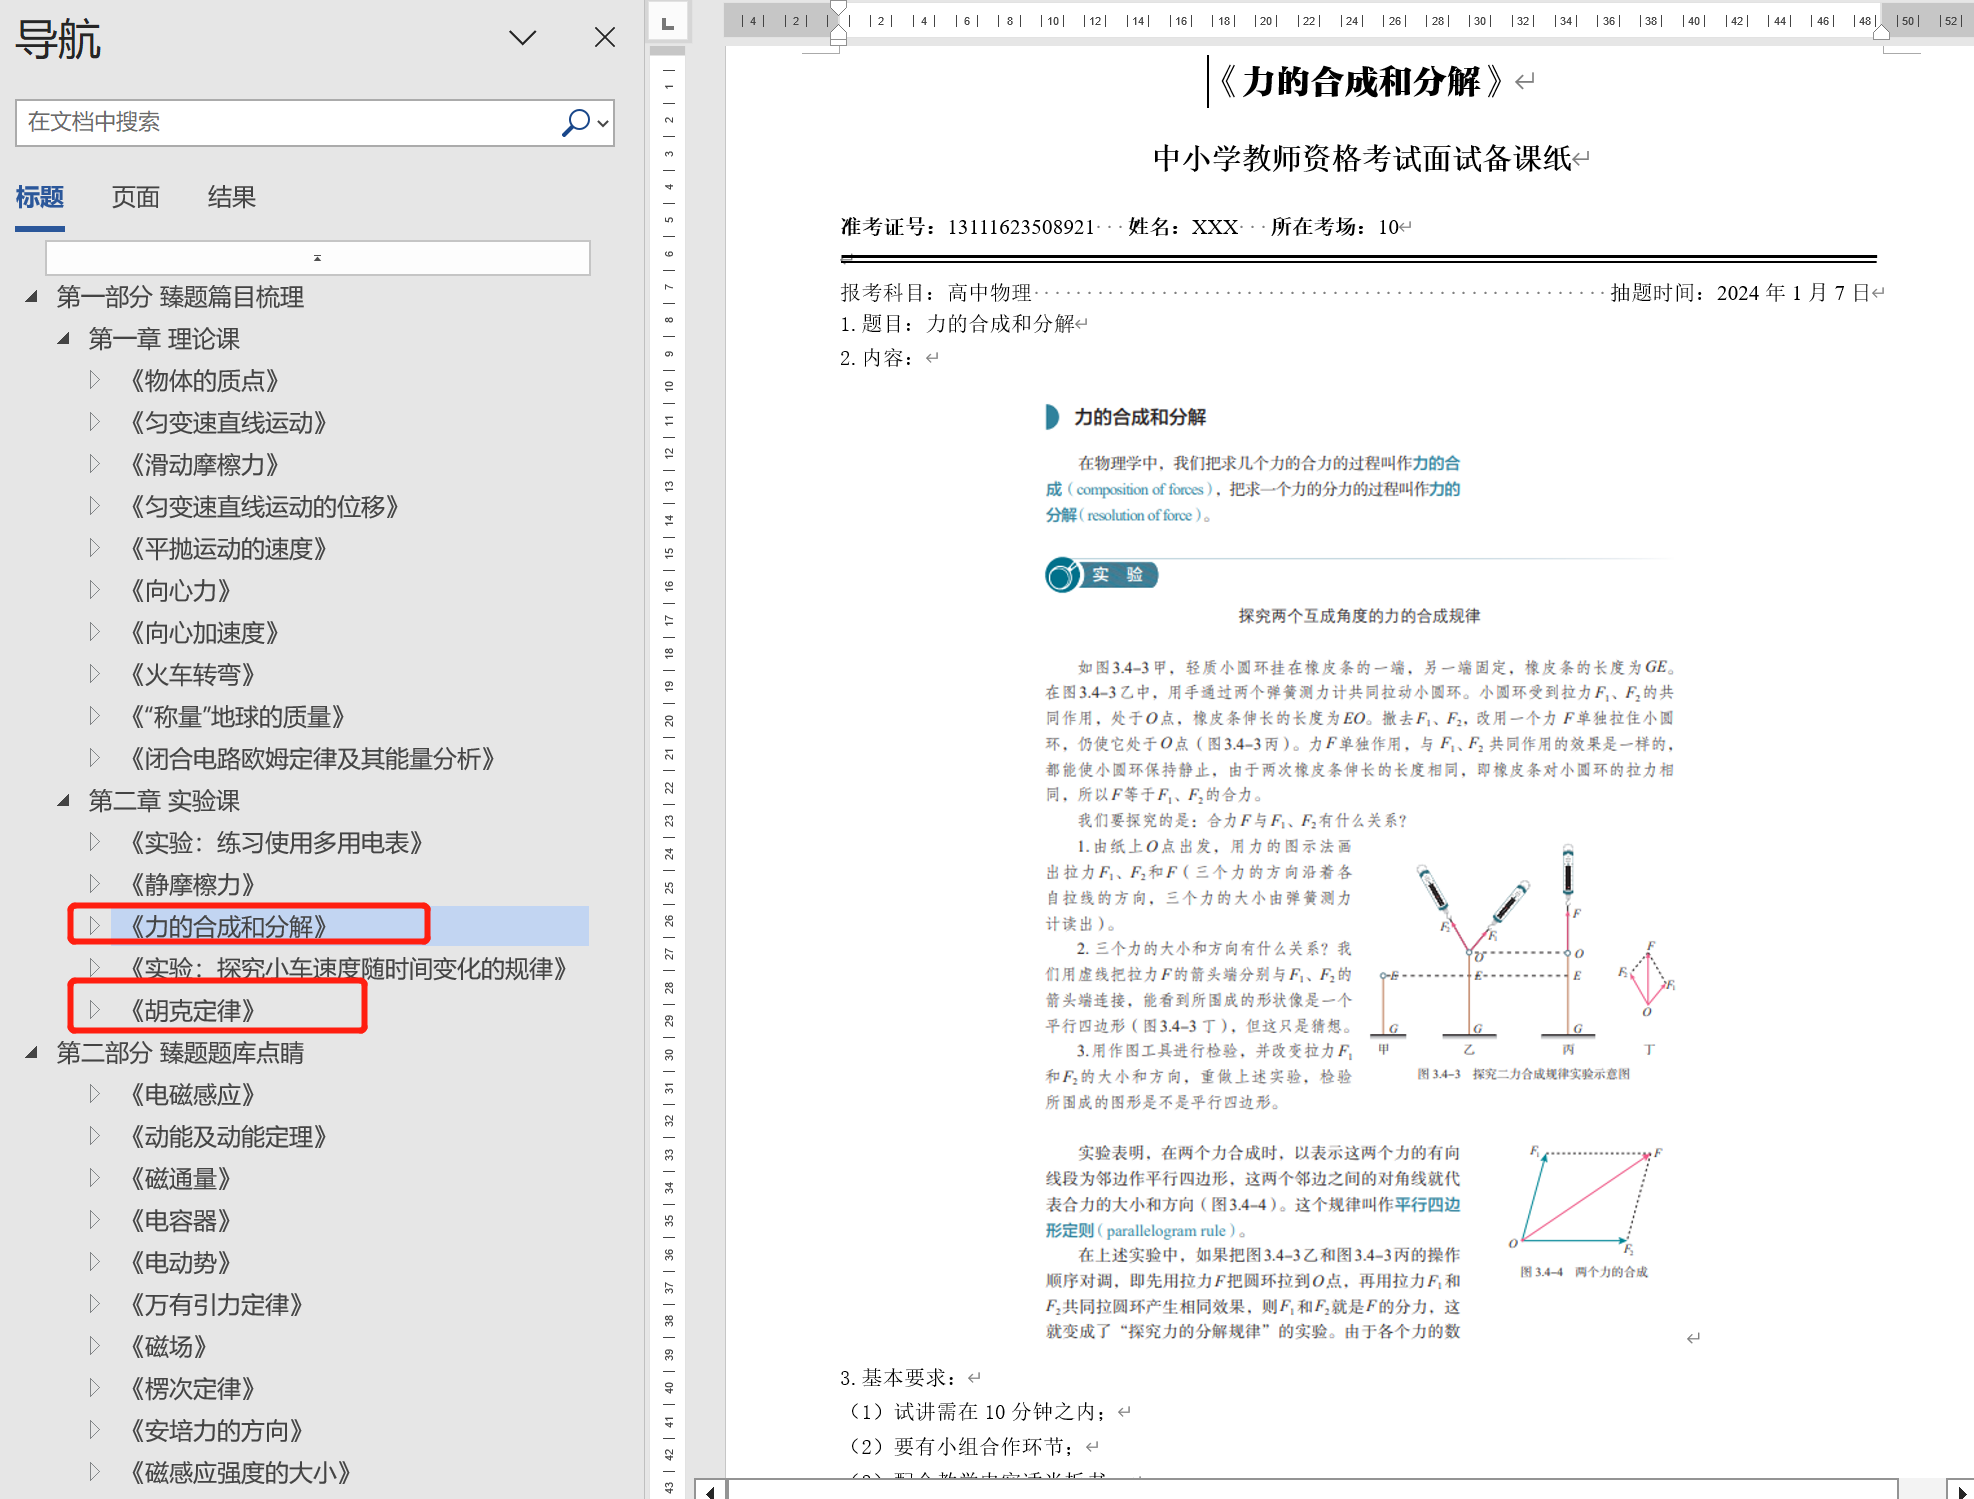
Task: Go to the 《向心力》 heading
Action: (x=180, y=591)
